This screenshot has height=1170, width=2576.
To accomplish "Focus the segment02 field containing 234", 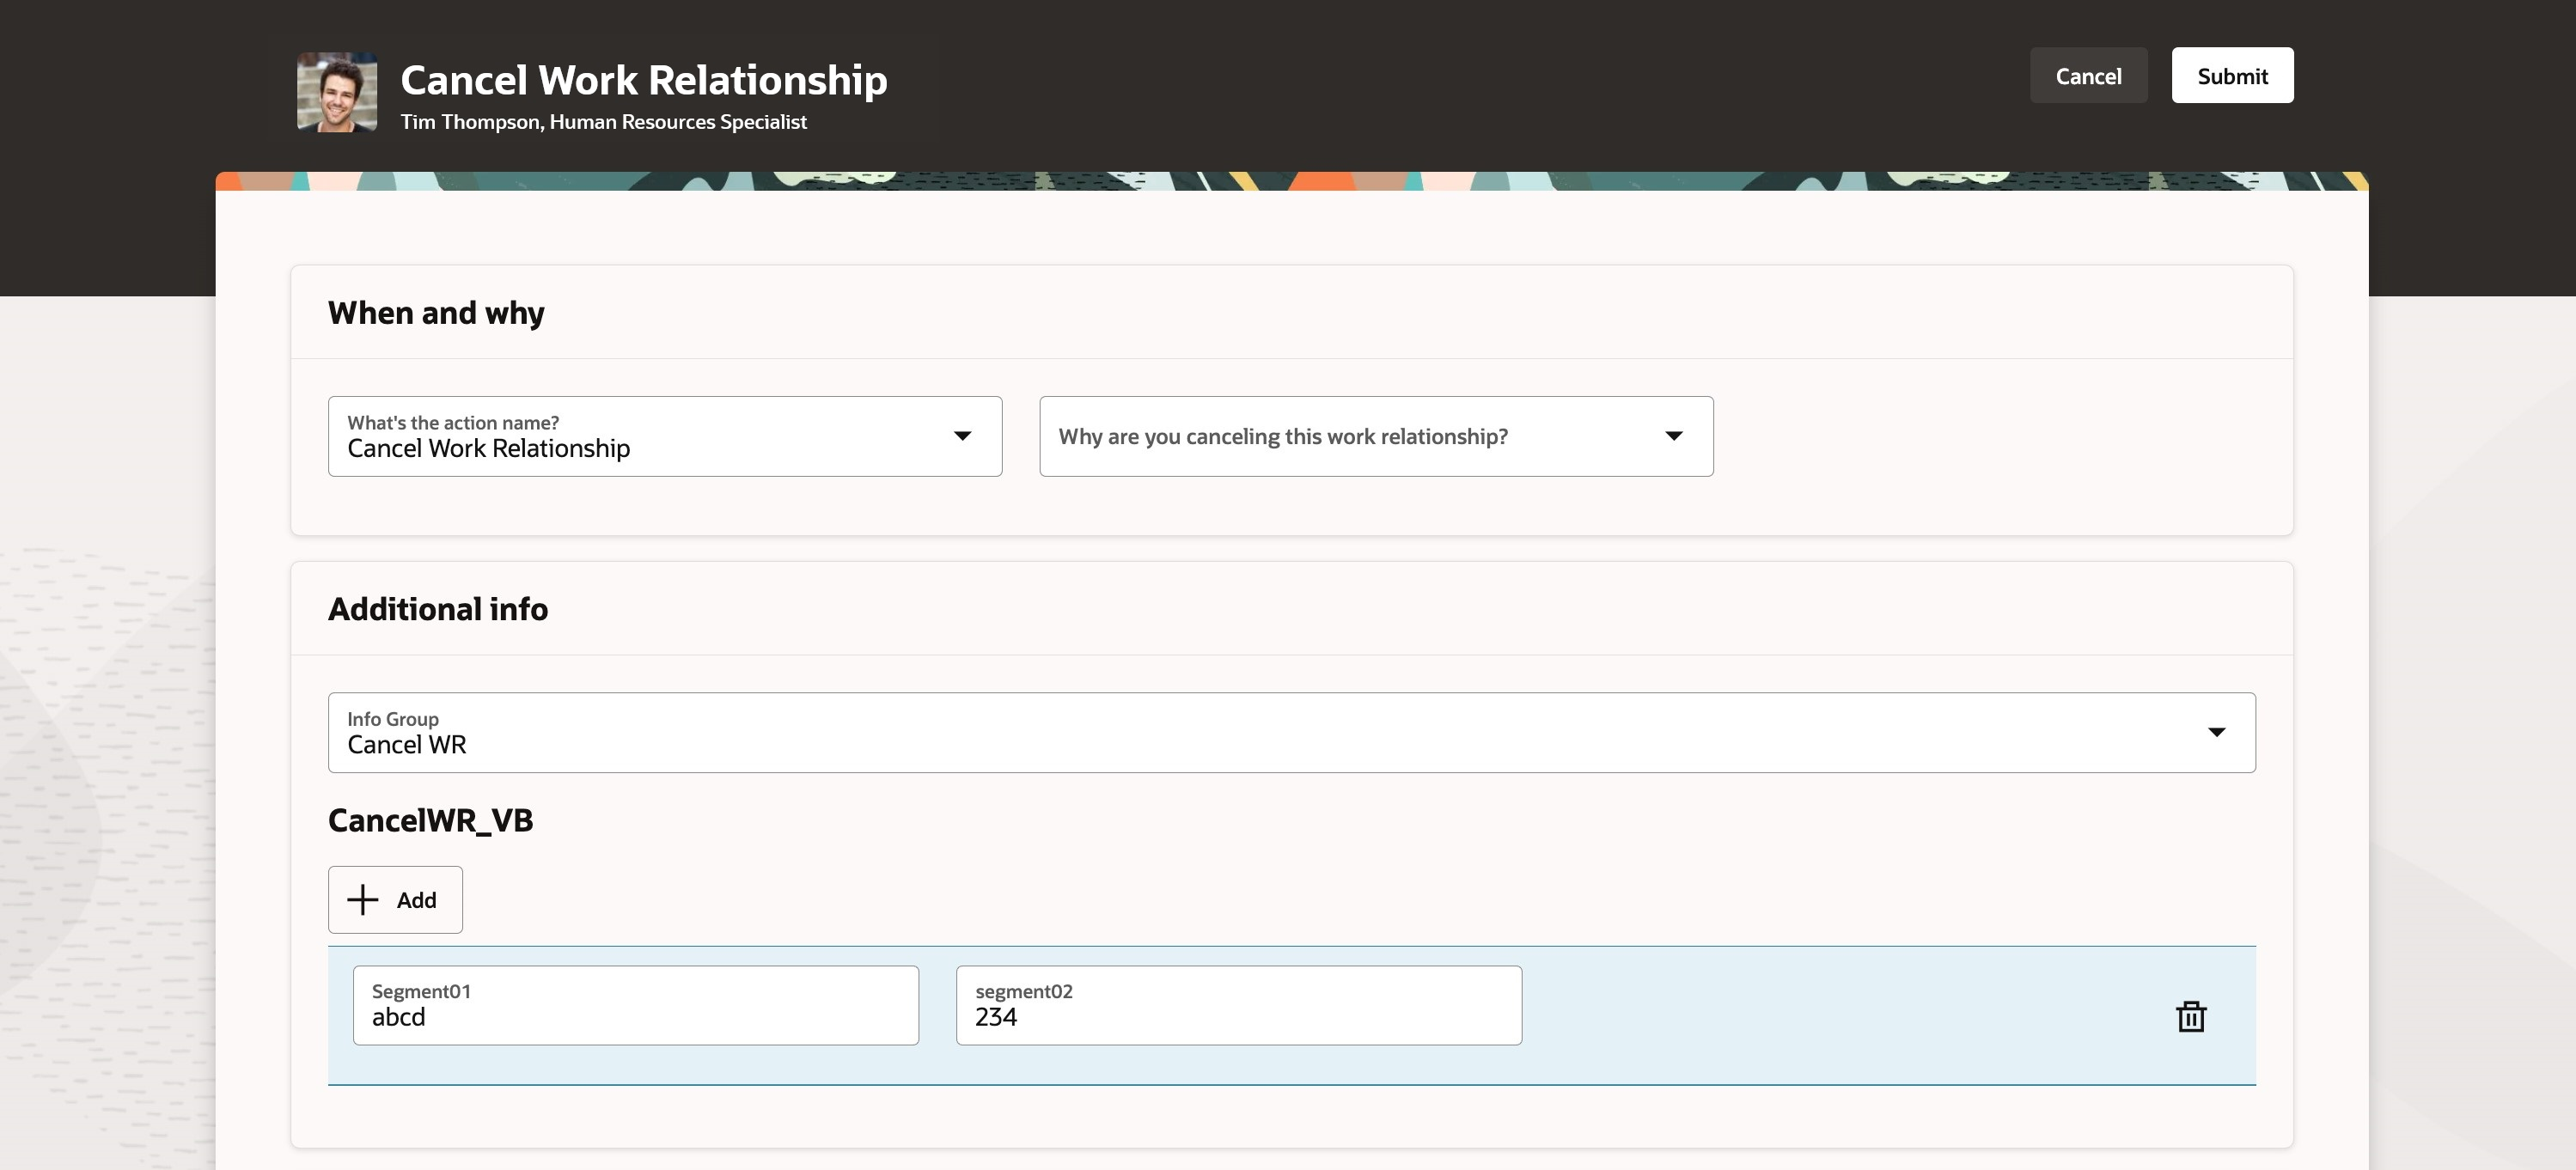I will (1238, 1006).
